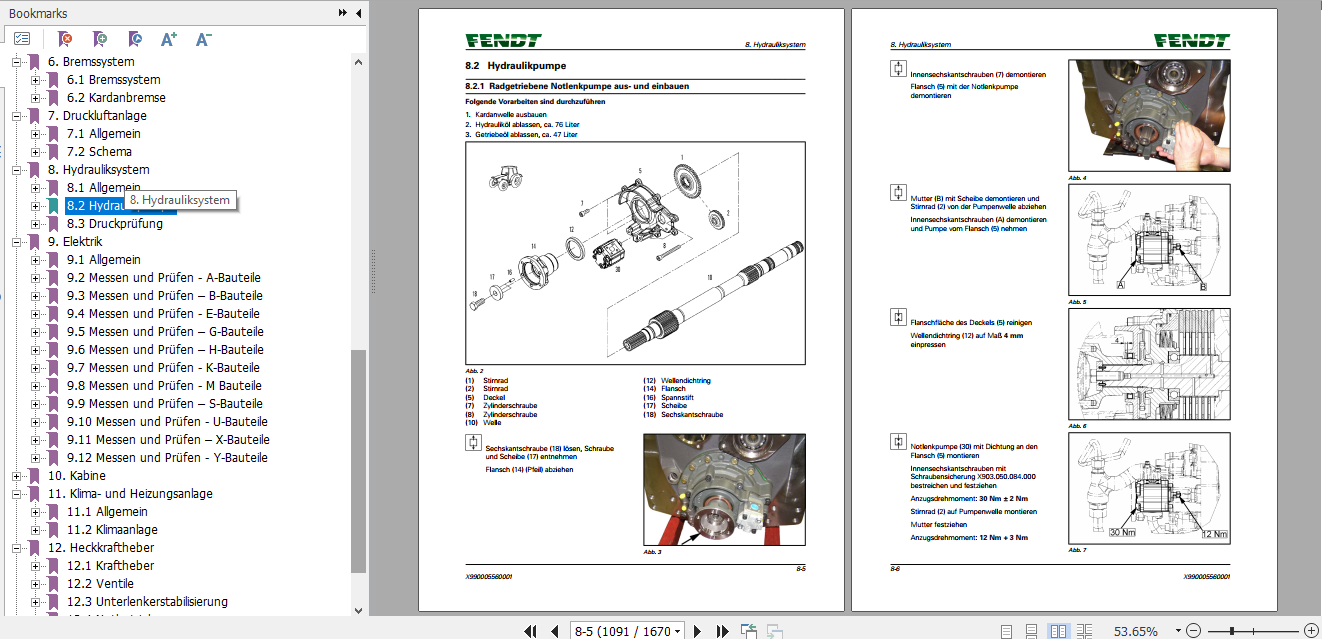Open the zoom level dropdown arrow

1178,631
